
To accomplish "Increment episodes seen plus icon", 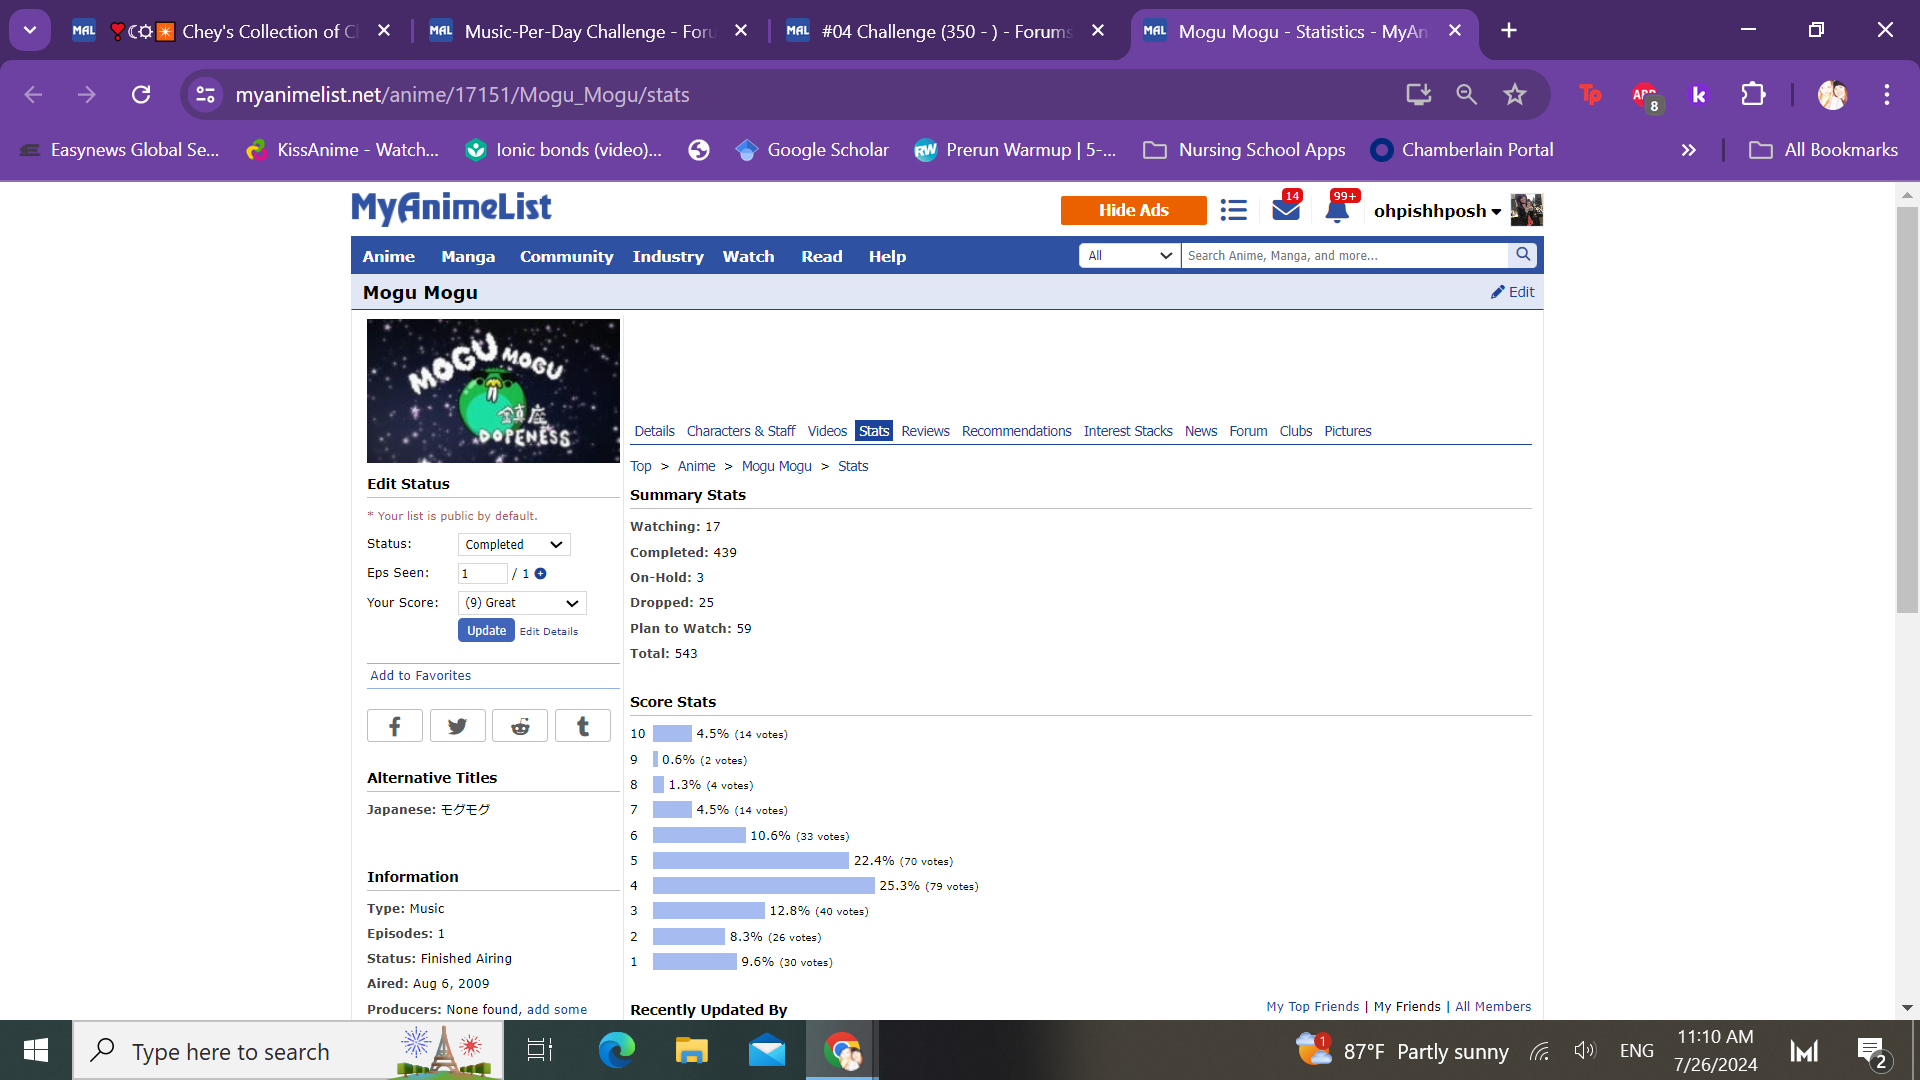I will [540, 574].
